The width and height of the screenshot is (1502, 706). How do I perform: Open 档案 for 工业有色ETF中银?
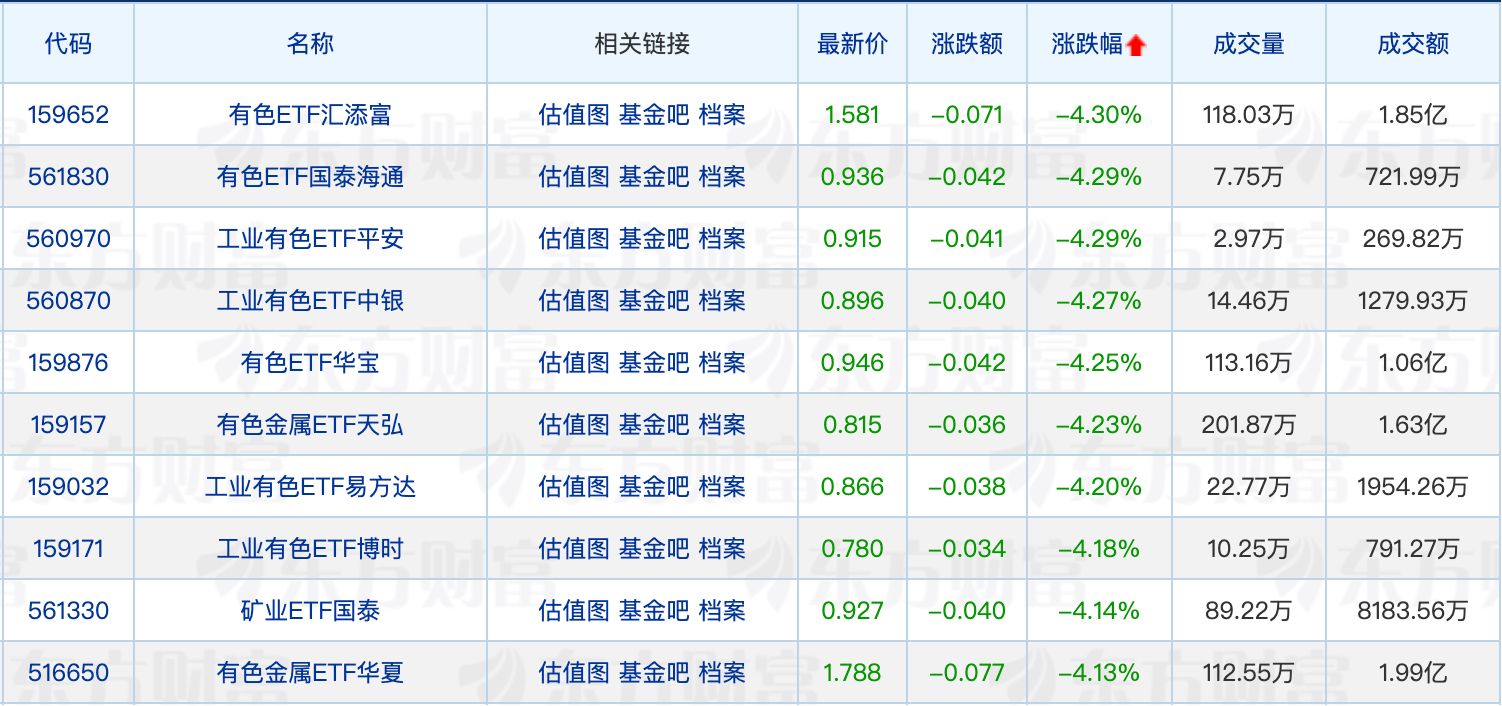(722, 301)
